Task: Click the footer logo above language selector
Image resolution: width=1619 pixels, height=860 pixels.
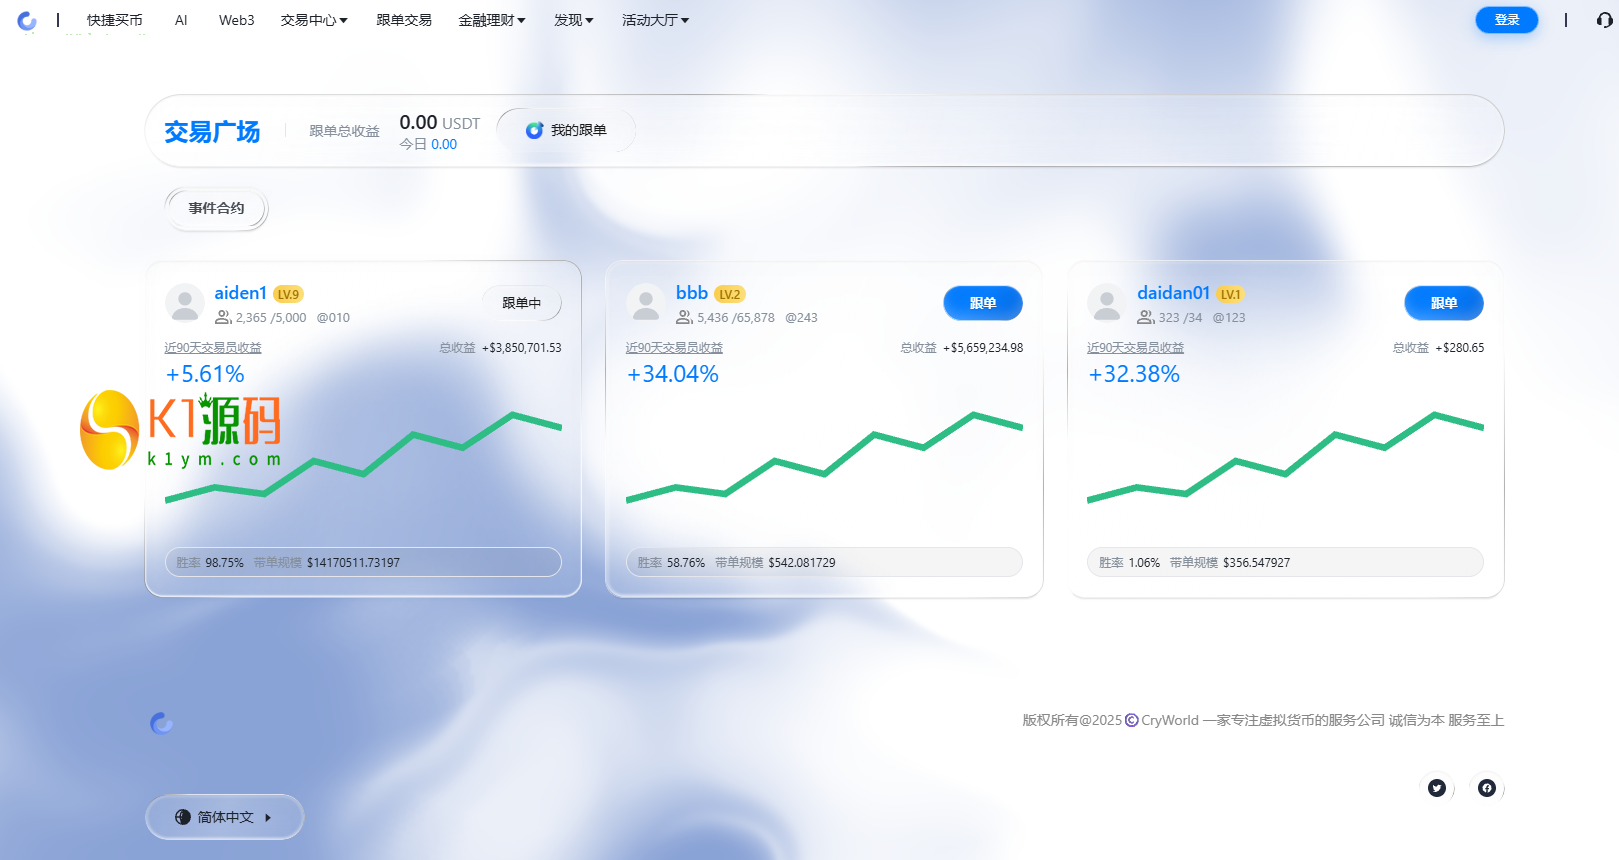Action: [161, 723]
